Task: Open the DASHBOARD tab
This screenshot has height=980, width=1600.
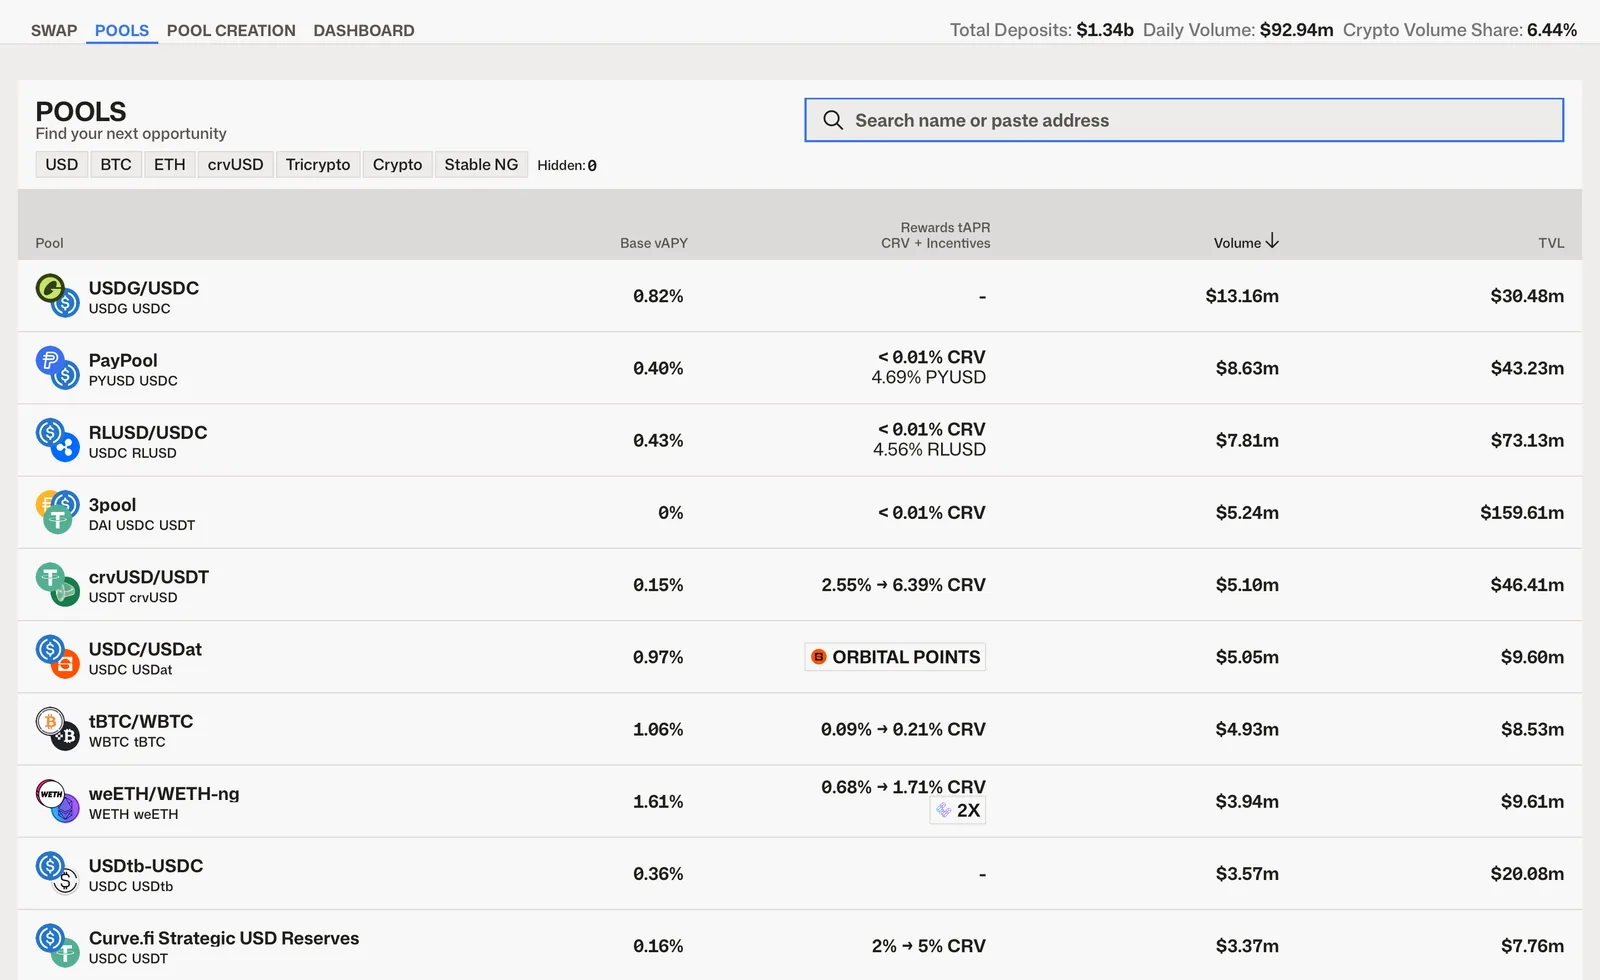Action: tap(364, 30)
